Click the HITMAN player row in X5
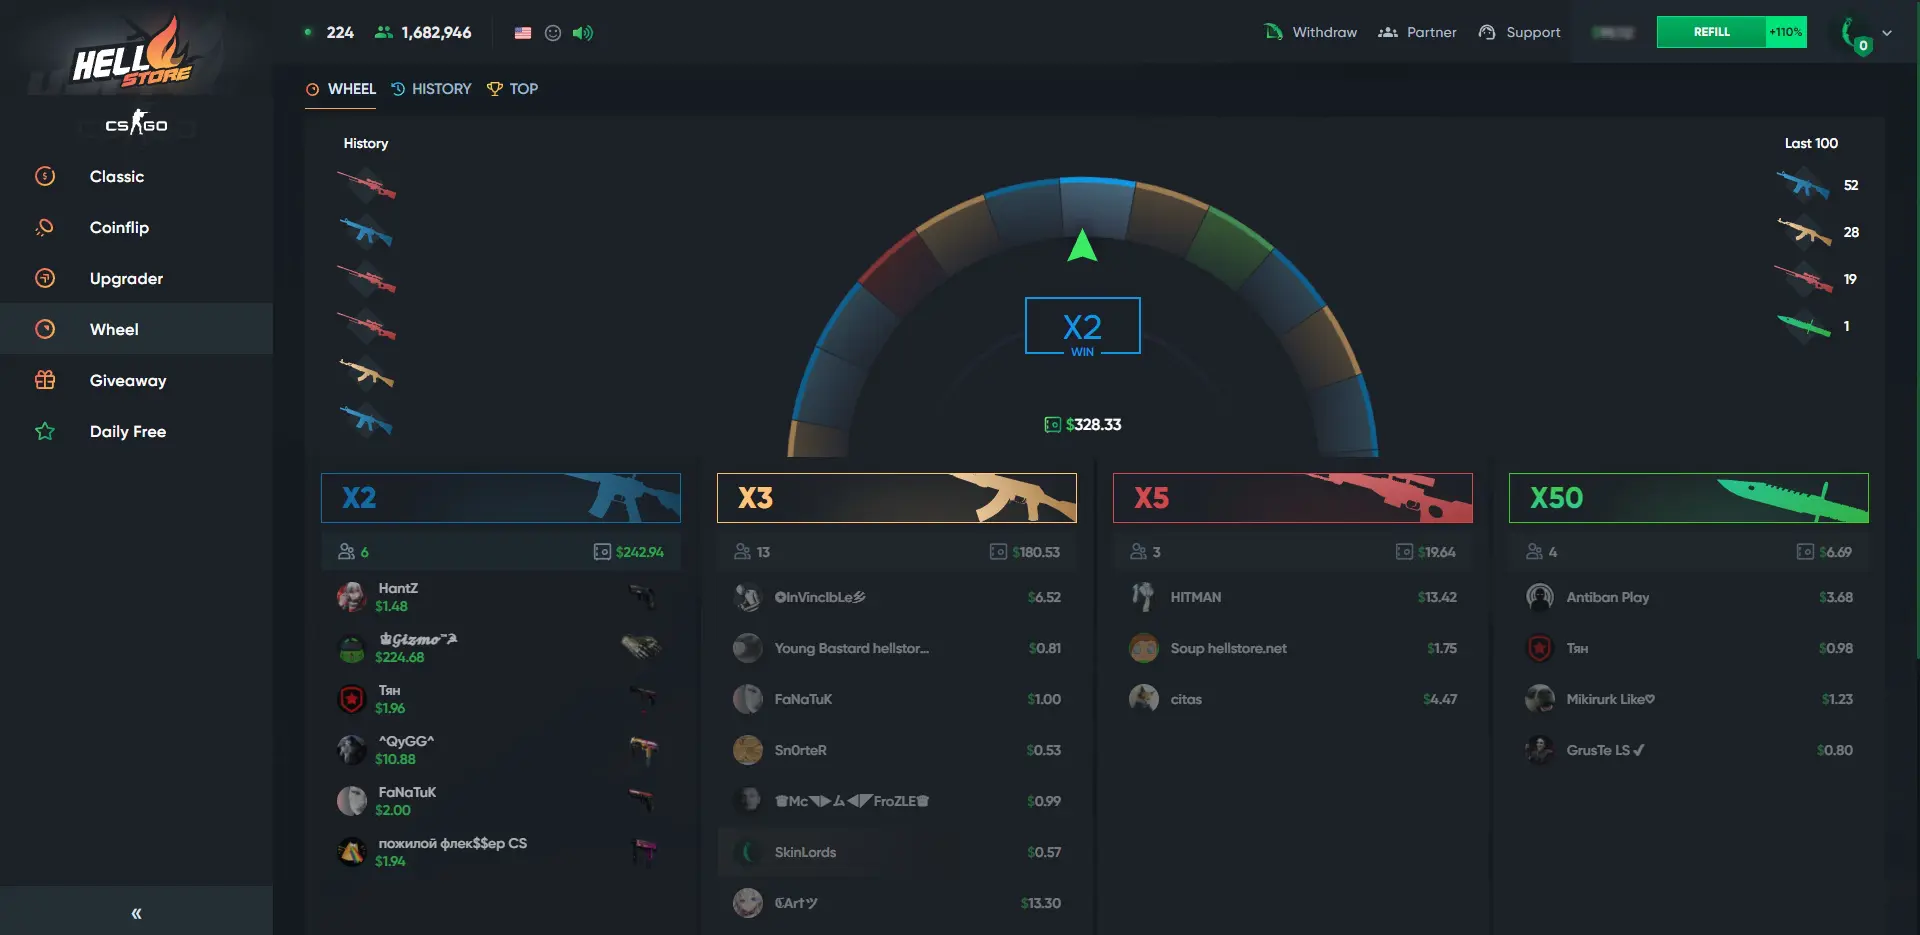Image resolution: width=1920 pixels, height=935 pixels. pos(1293,597)
